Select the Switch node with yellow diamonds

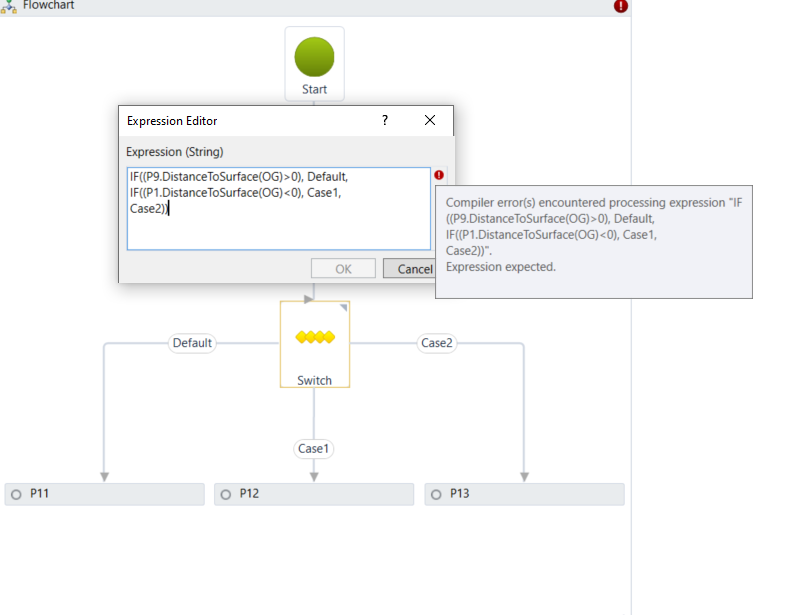click(315, 344)
